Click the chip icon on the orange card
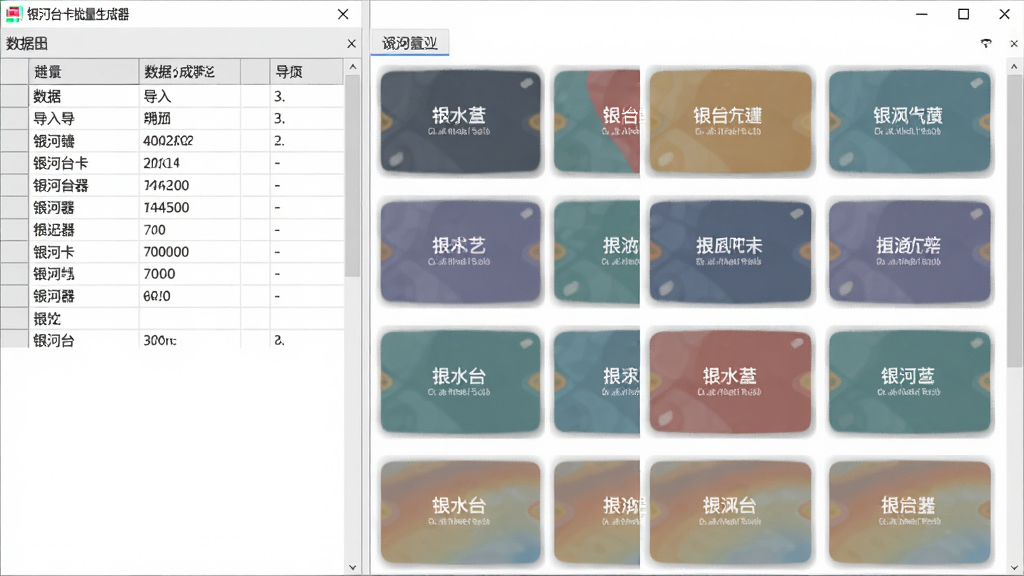This screenshot has height=576, width=1024. coord(665,159)
